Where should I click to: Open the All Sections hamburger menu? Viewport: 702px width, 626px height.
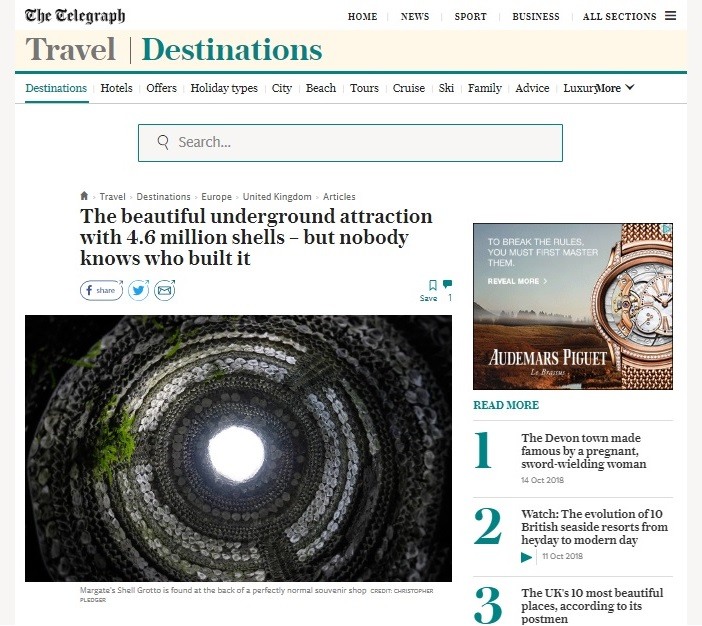(x=670, y=16)
